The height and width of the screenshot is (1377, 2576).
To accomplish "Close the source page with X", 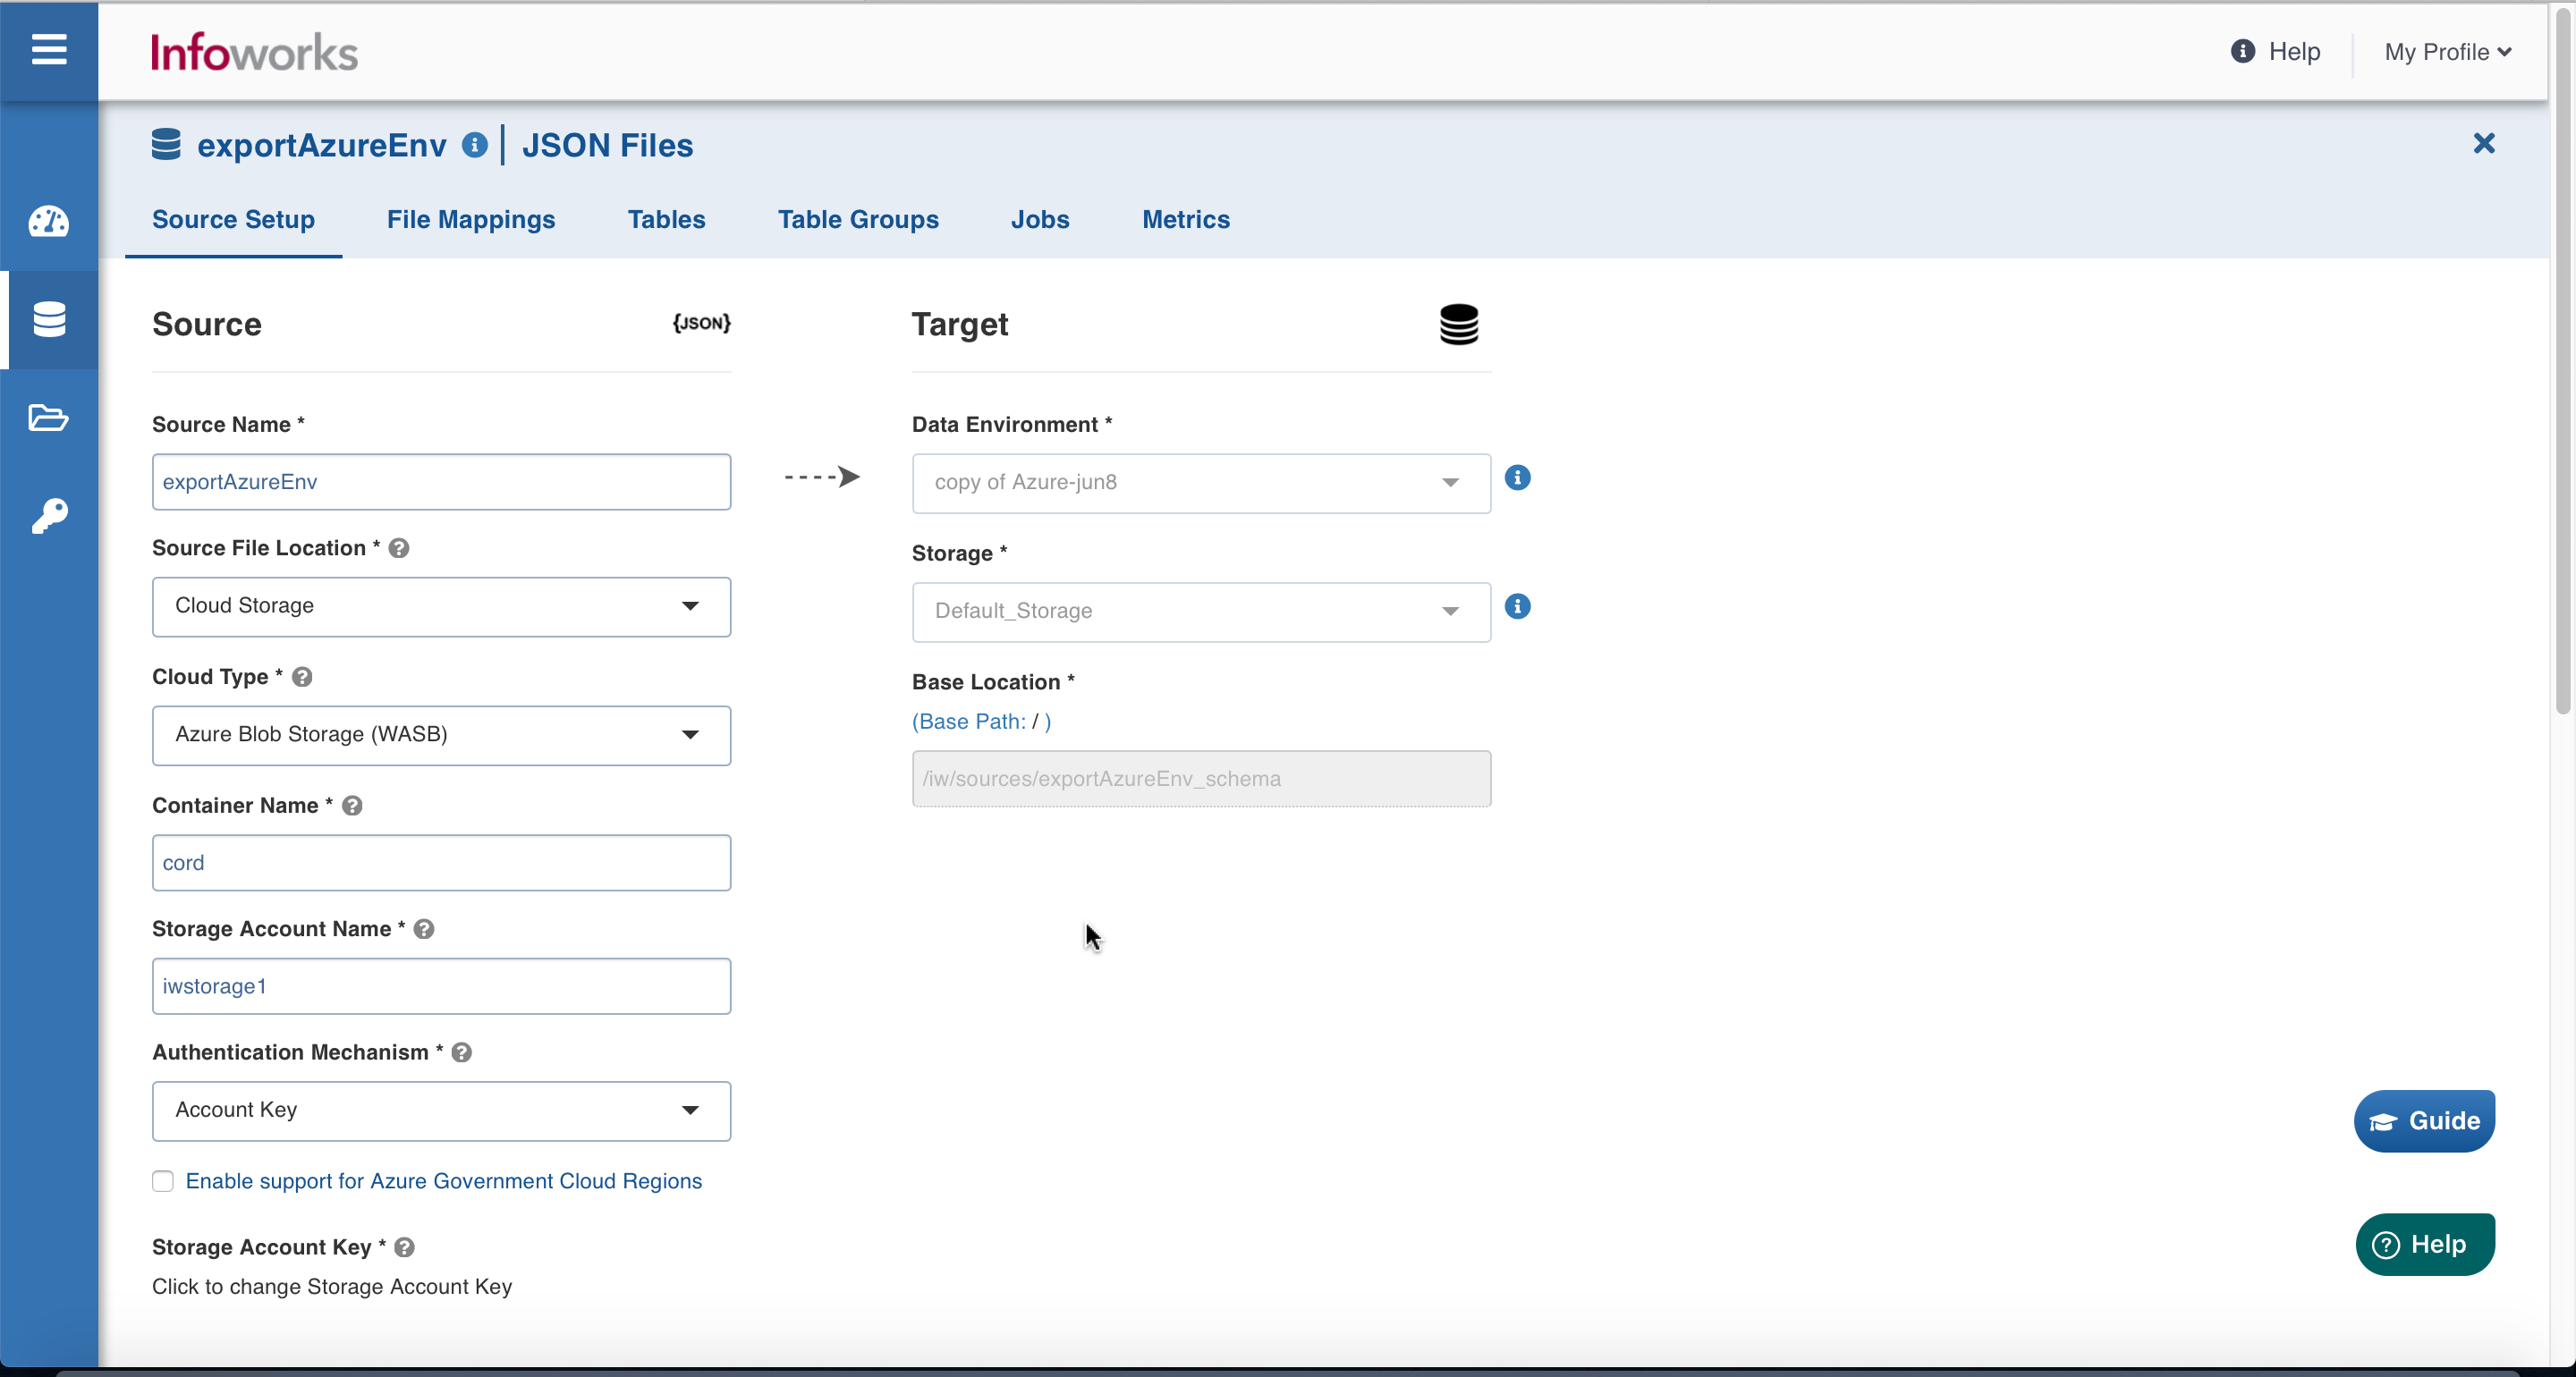I will pos(2483,143).
